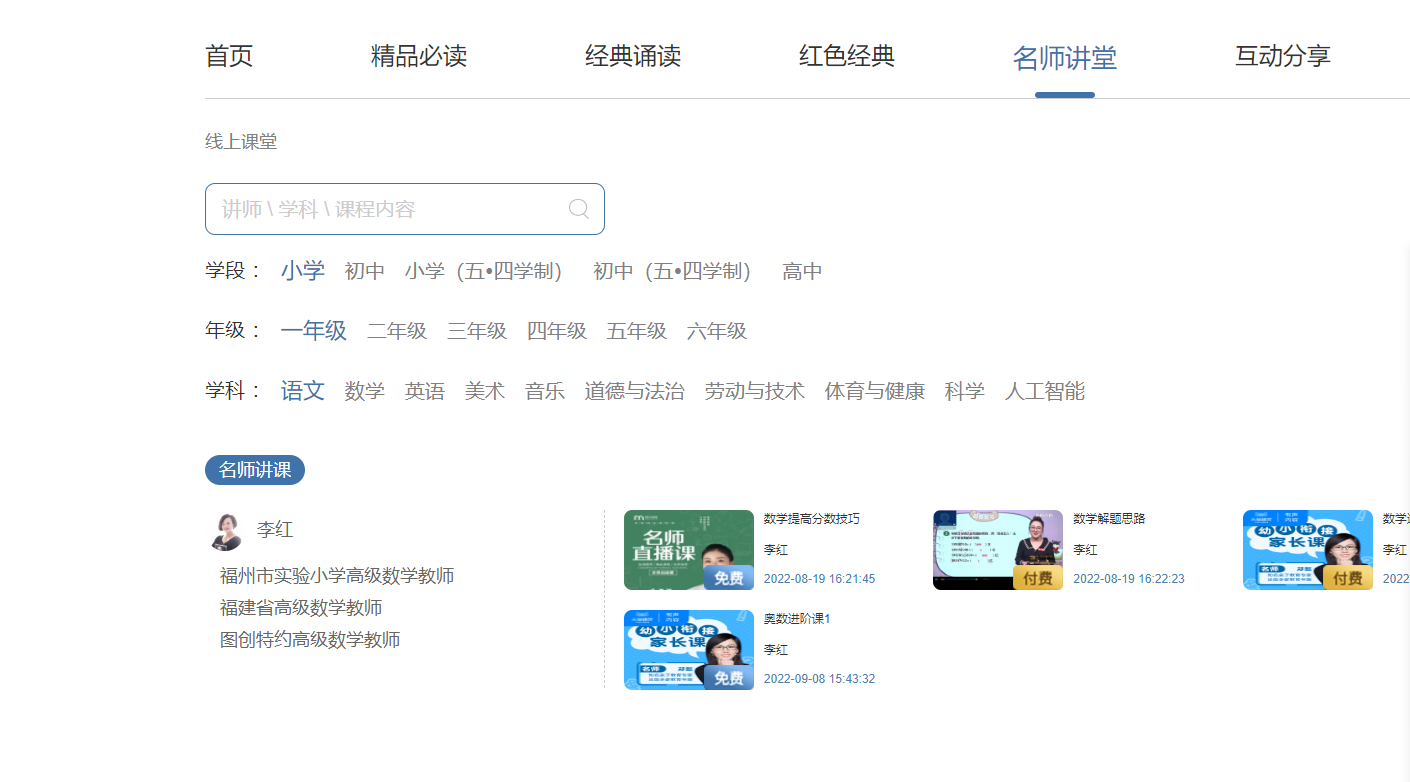Viewport: 1410px width, 782px height.
Task: Click 图创特约高级数学教师 description line
Action: click(310, 640)
